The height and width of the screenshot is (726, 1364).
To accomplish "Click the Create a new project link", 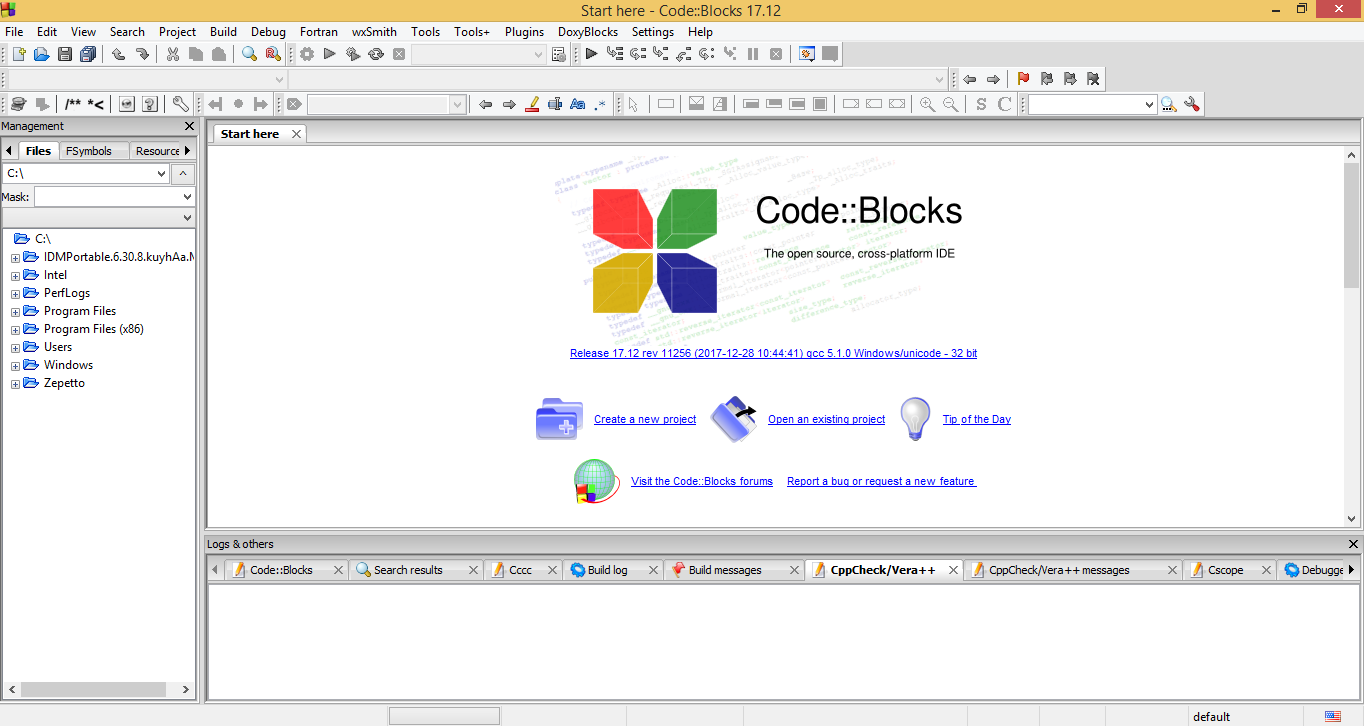I will click(645, 420).
